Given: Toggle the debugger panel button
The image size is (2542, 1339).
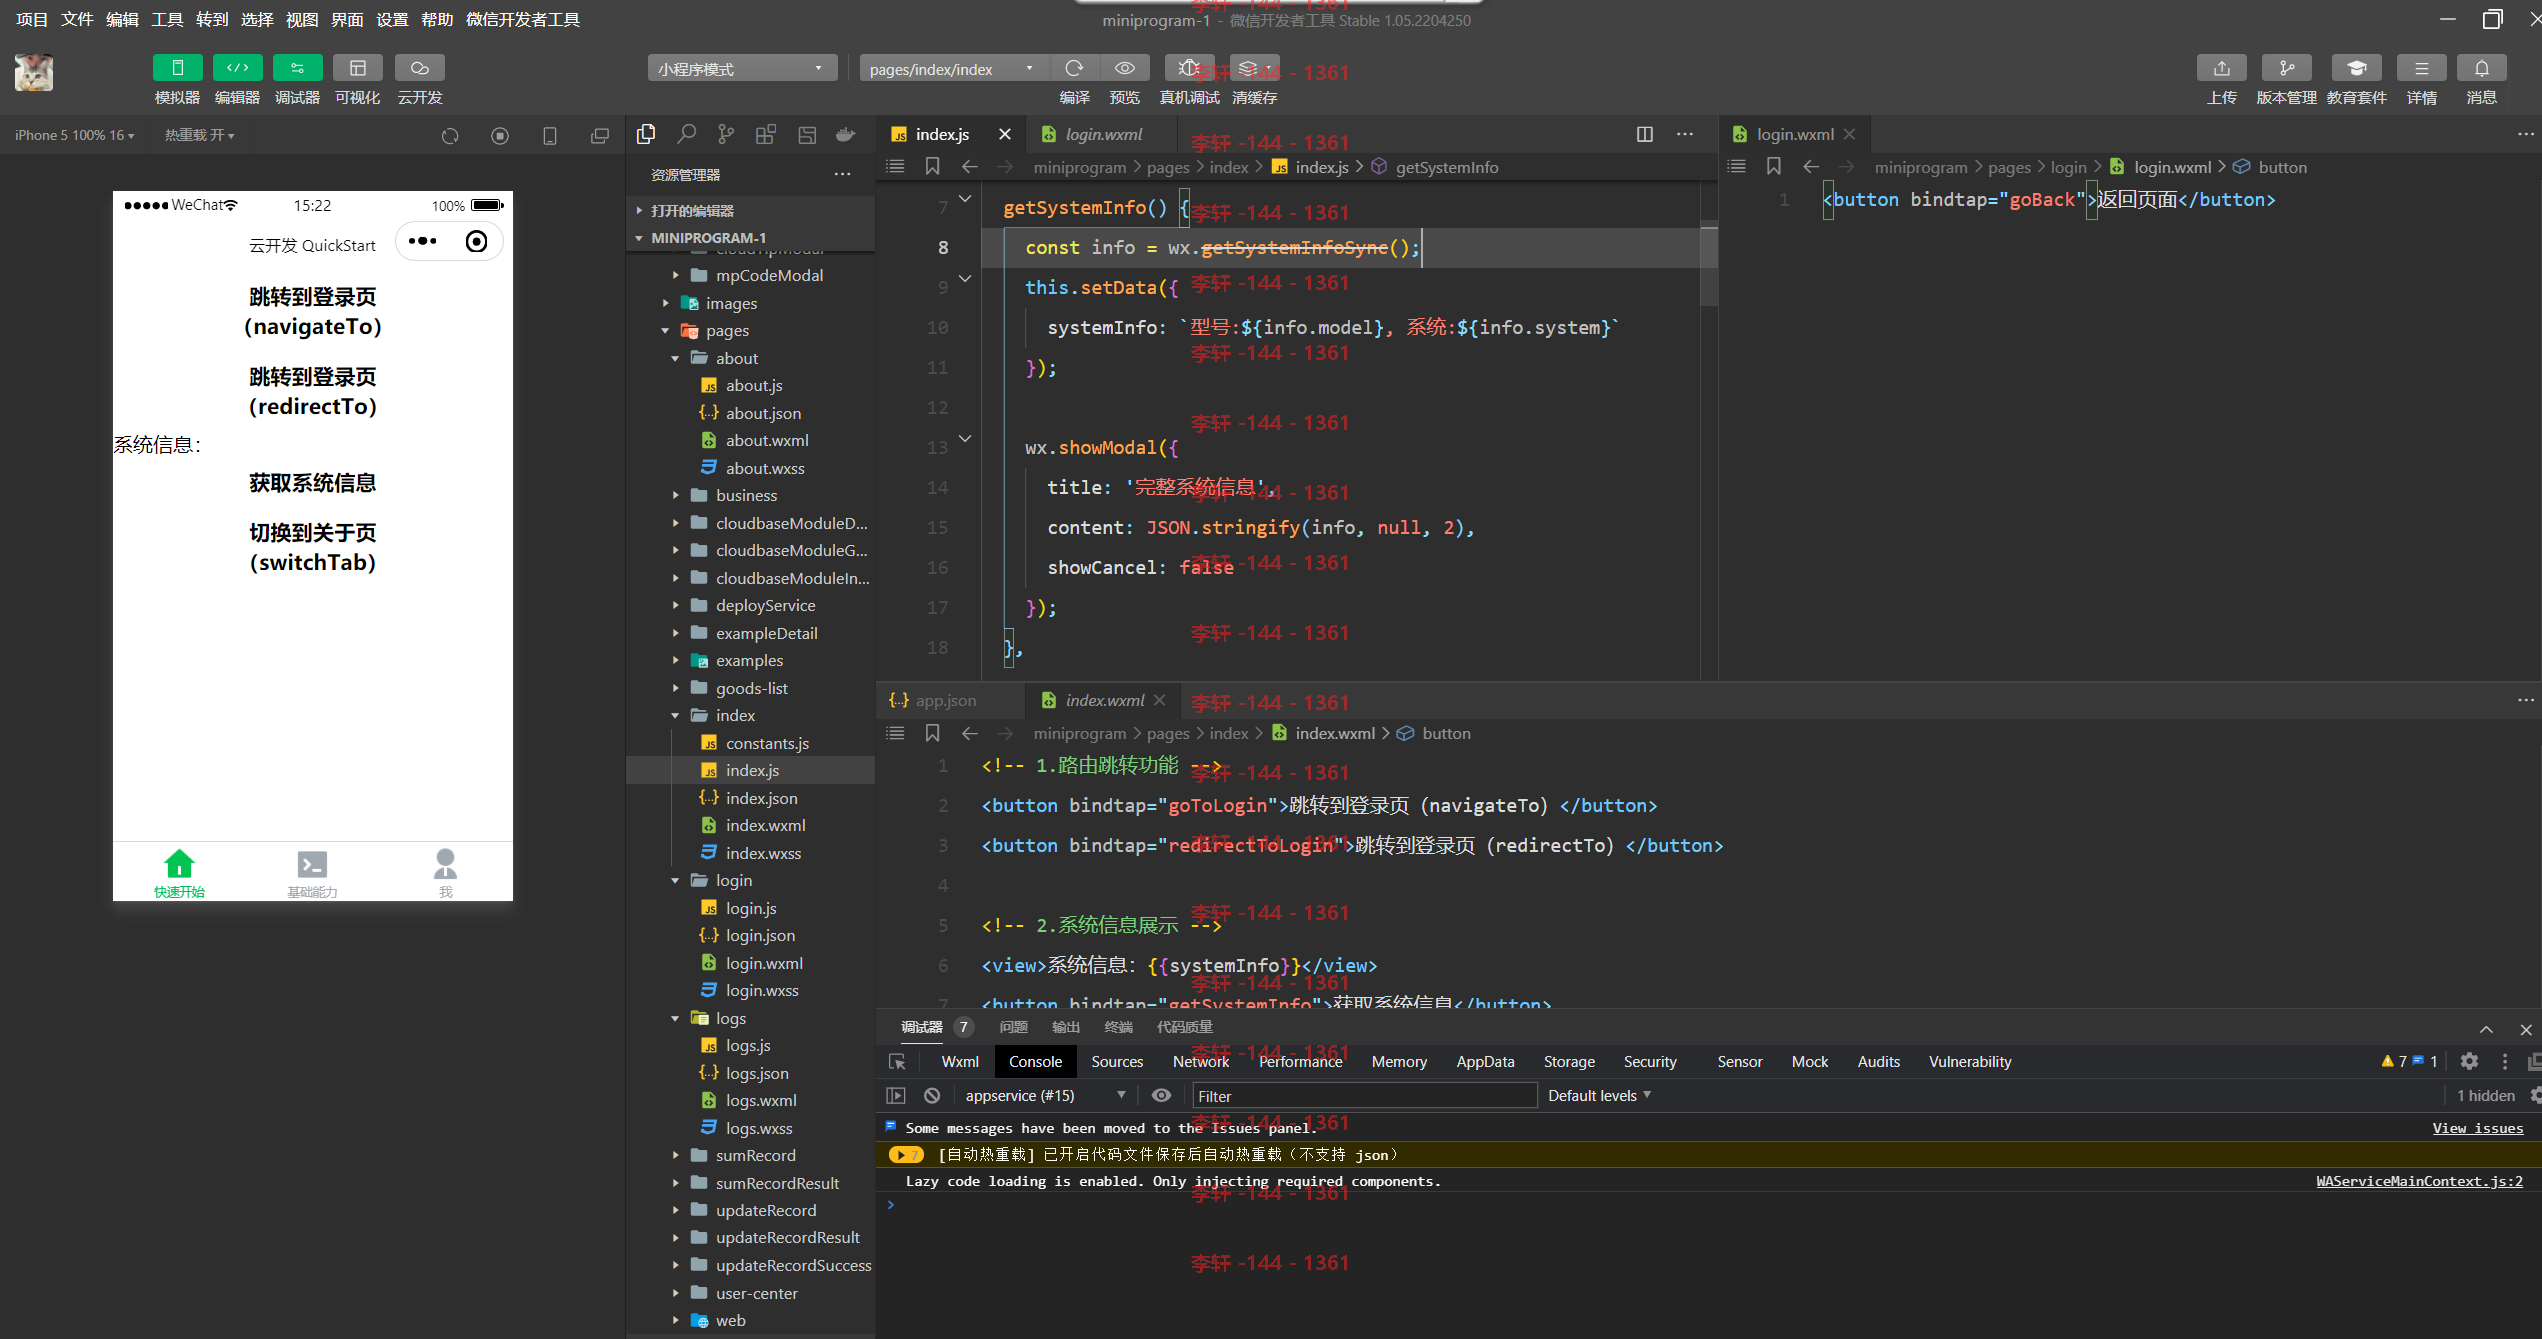Looking at the screenshot, I should pos(297,68).
